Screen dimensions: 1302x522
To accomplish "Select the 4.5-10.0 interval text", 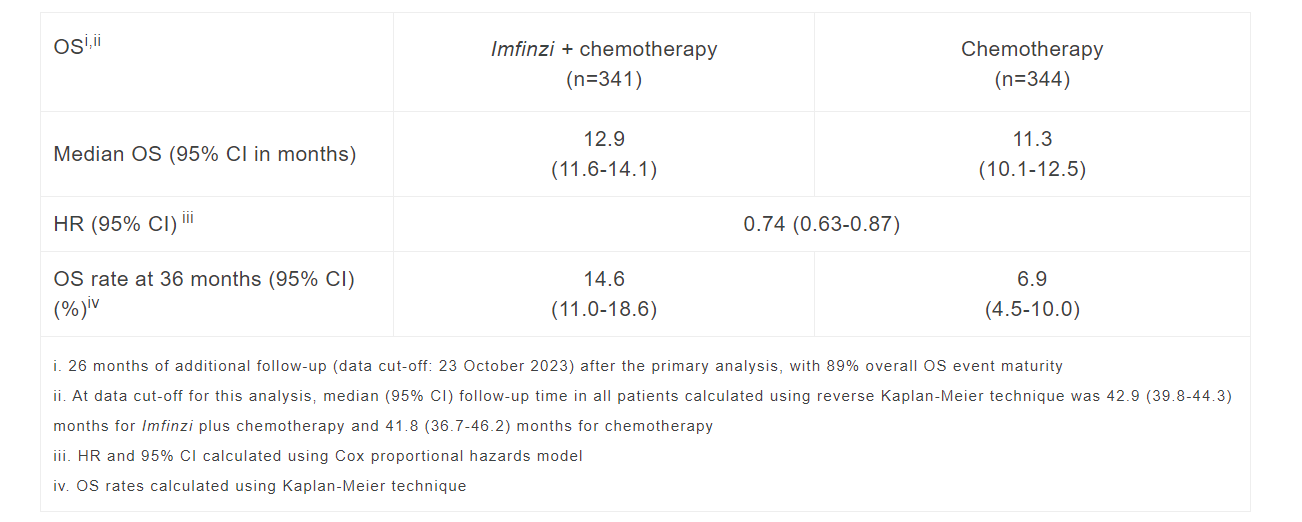I will click(1032, 309).
